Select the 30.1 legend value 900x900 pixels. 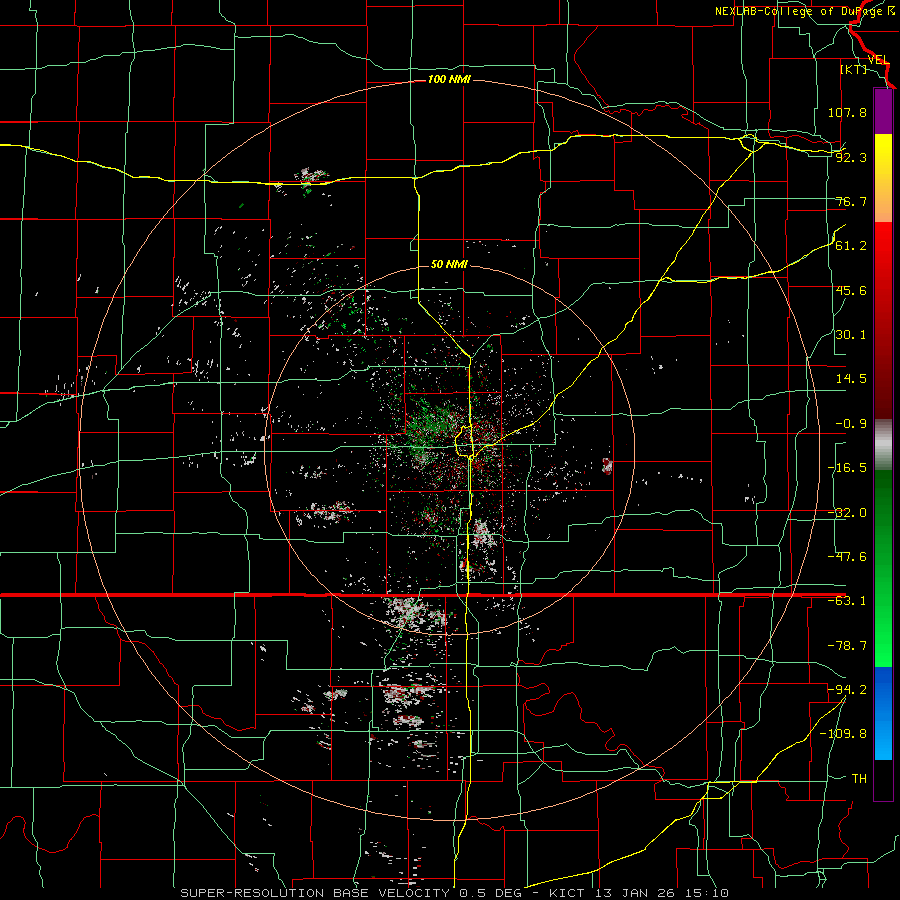(851, 335)
